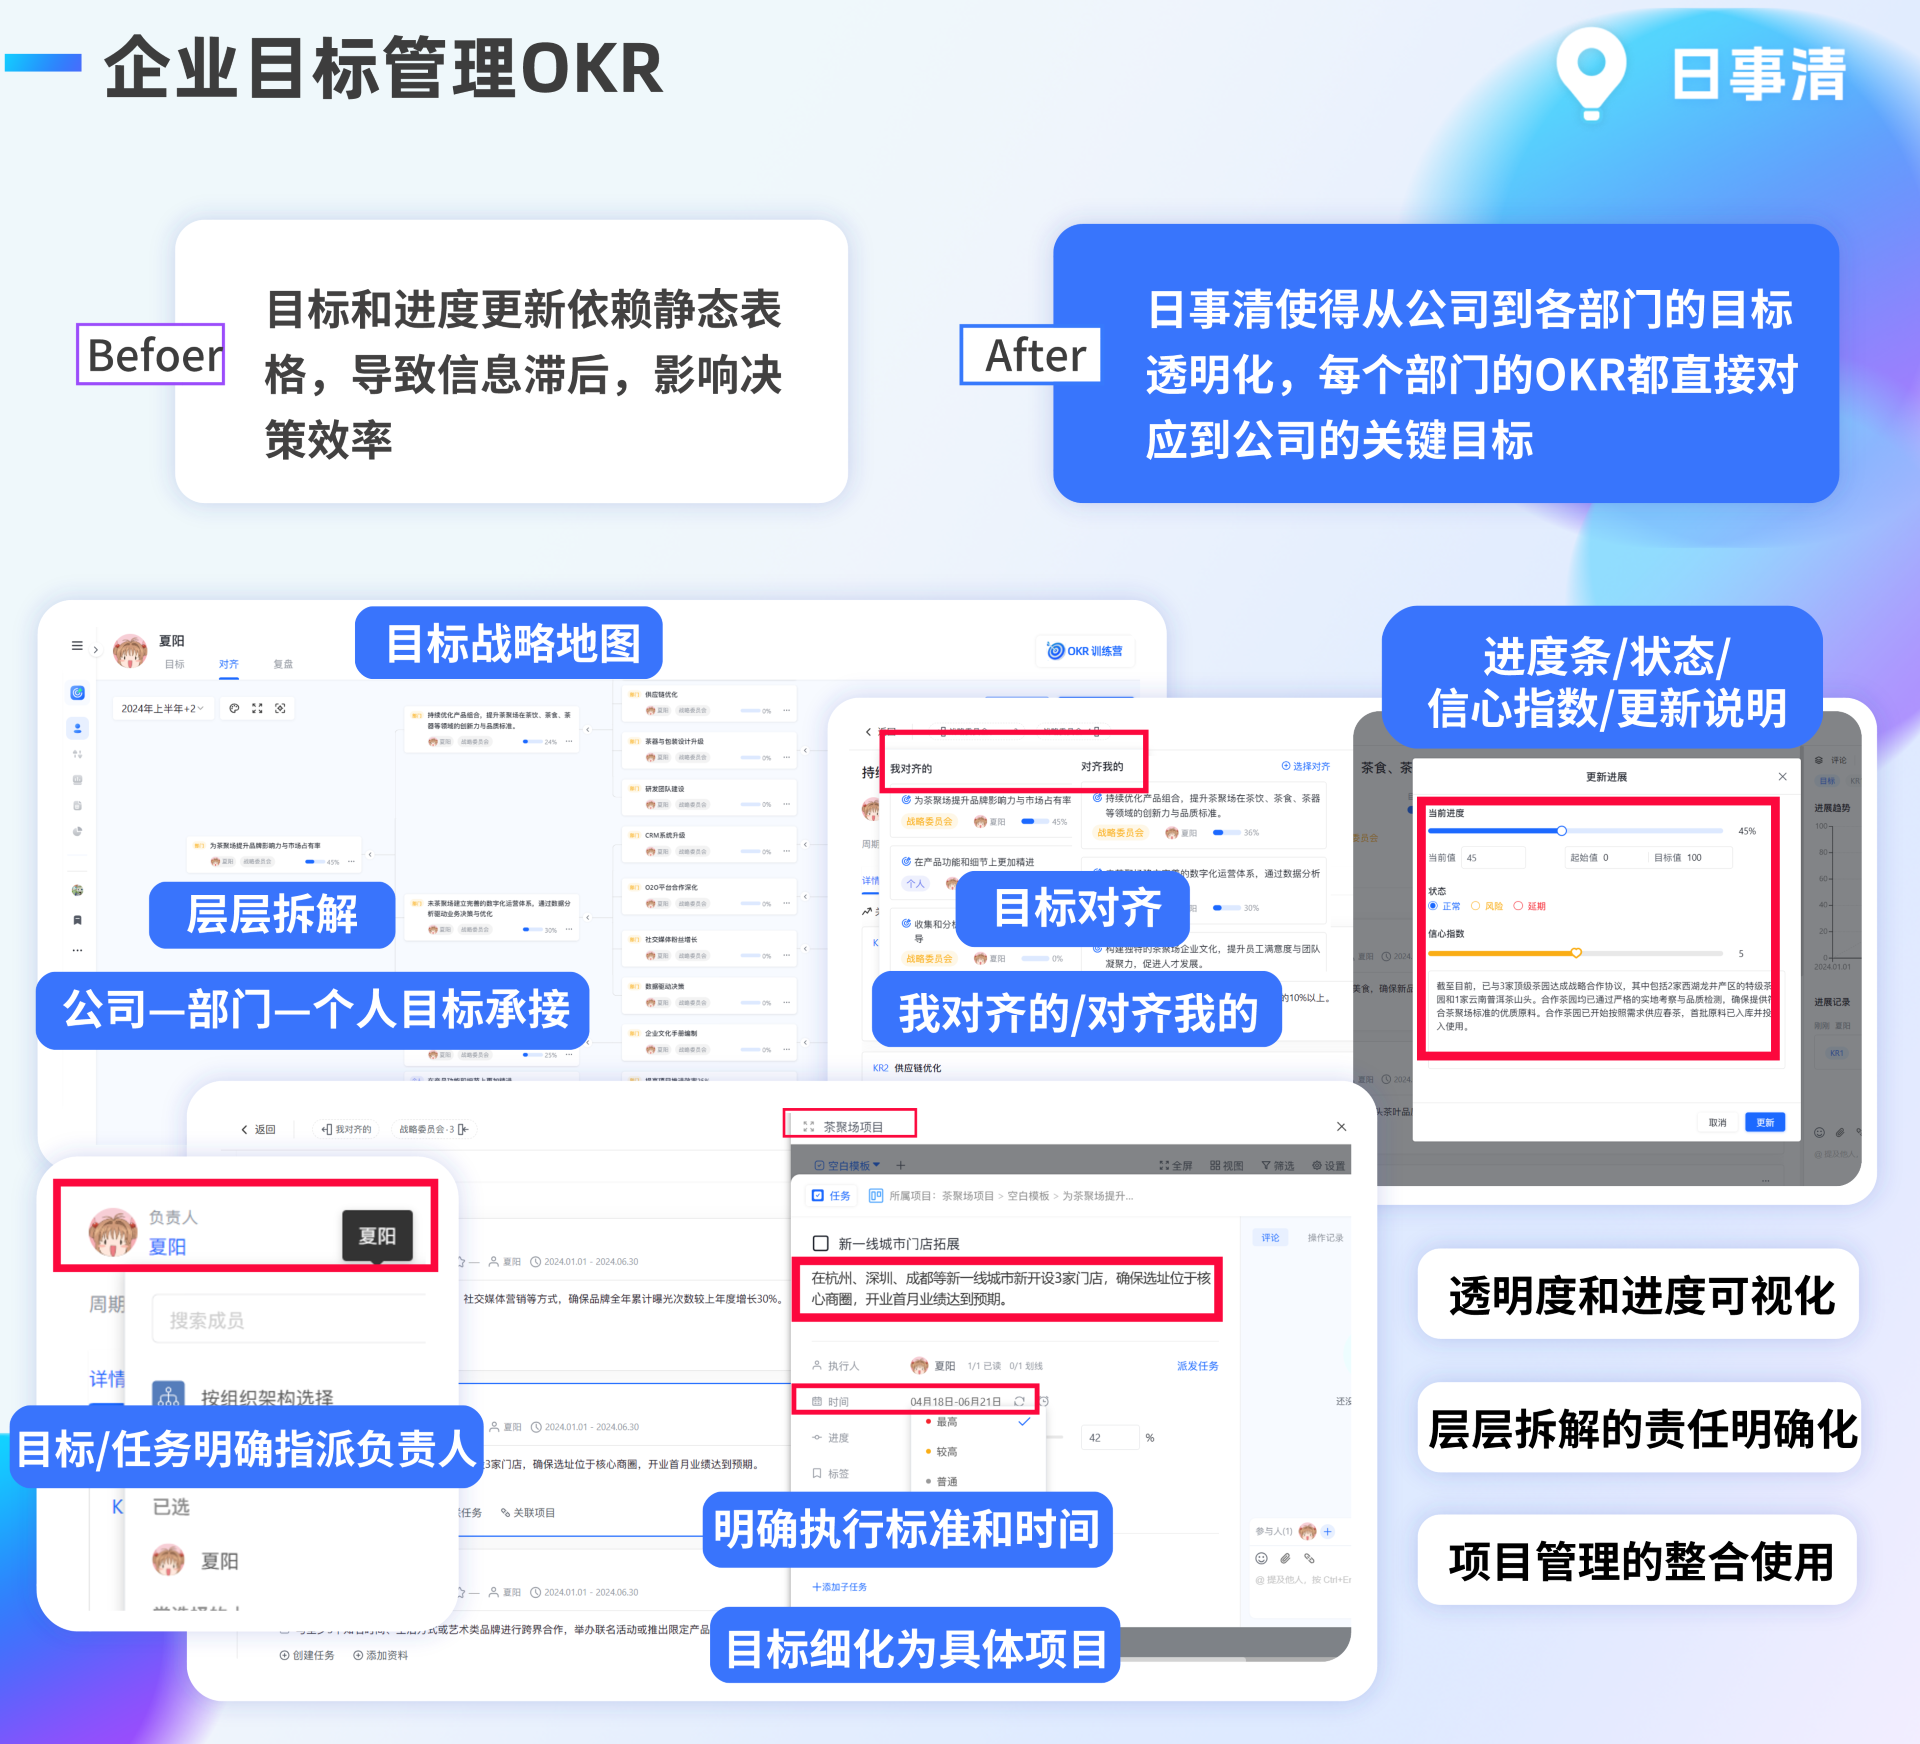Click the fullscreen expand icon in map toolbar

click(257, 708)
